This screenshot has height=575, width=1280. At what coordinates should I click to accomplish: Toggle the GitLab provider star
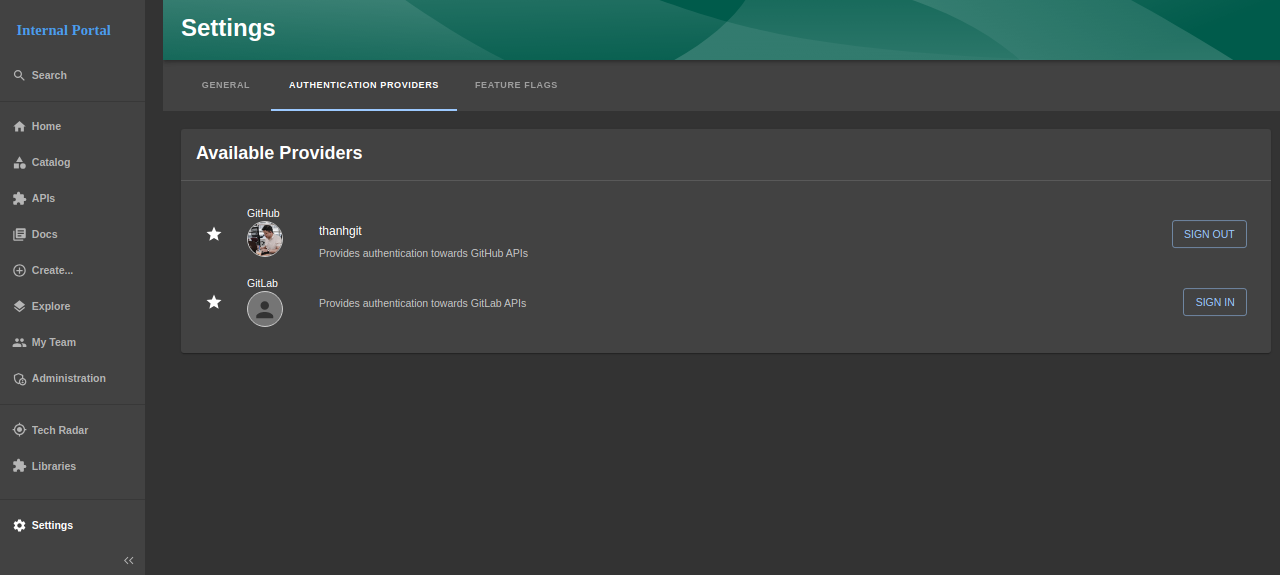(x=214, y=302)
